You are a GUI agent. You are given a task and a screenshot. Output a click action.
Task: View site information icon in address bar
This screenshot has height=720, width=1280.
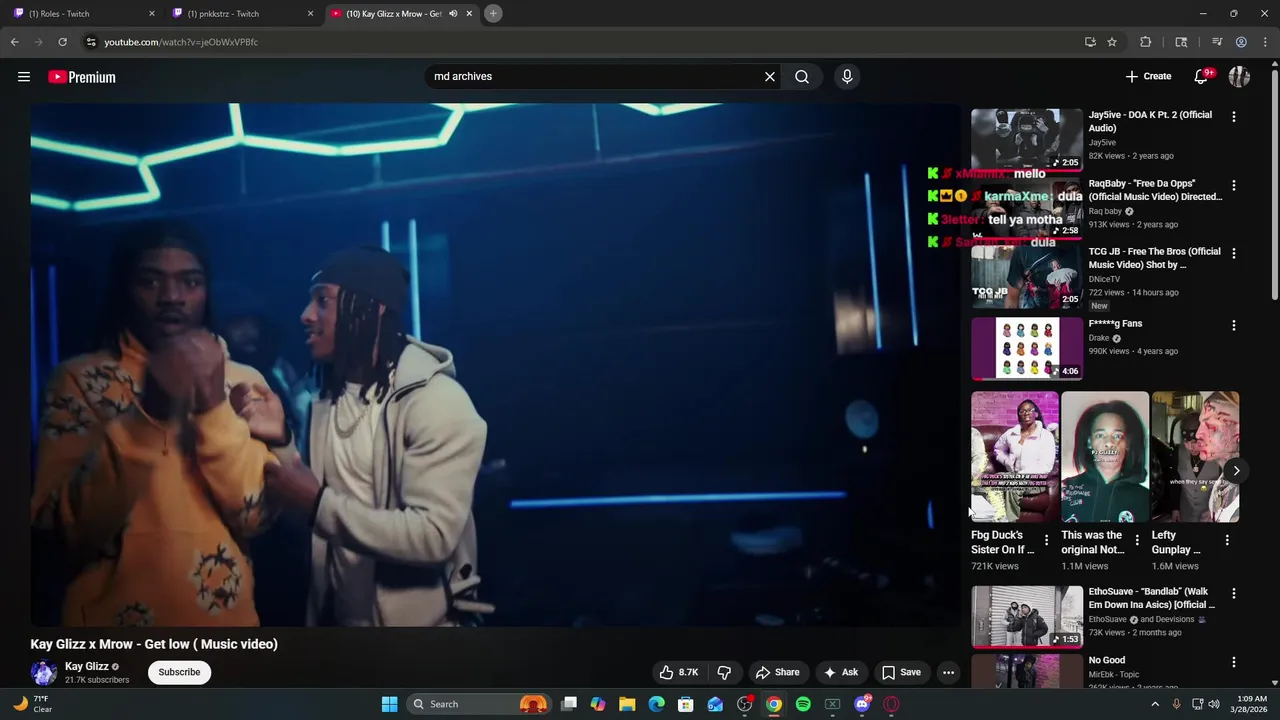point(90,42)
